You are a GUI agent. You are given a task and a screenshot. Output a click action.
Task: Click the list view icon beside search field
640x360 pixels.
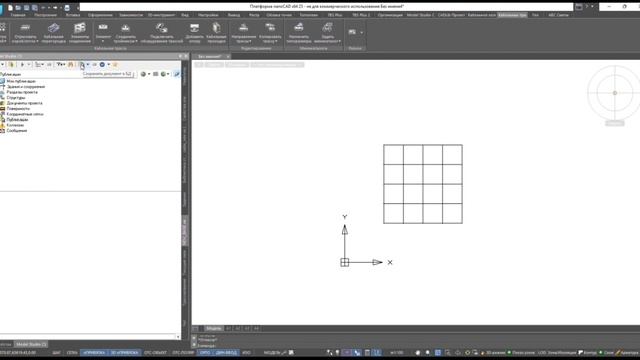click(156, 74)
